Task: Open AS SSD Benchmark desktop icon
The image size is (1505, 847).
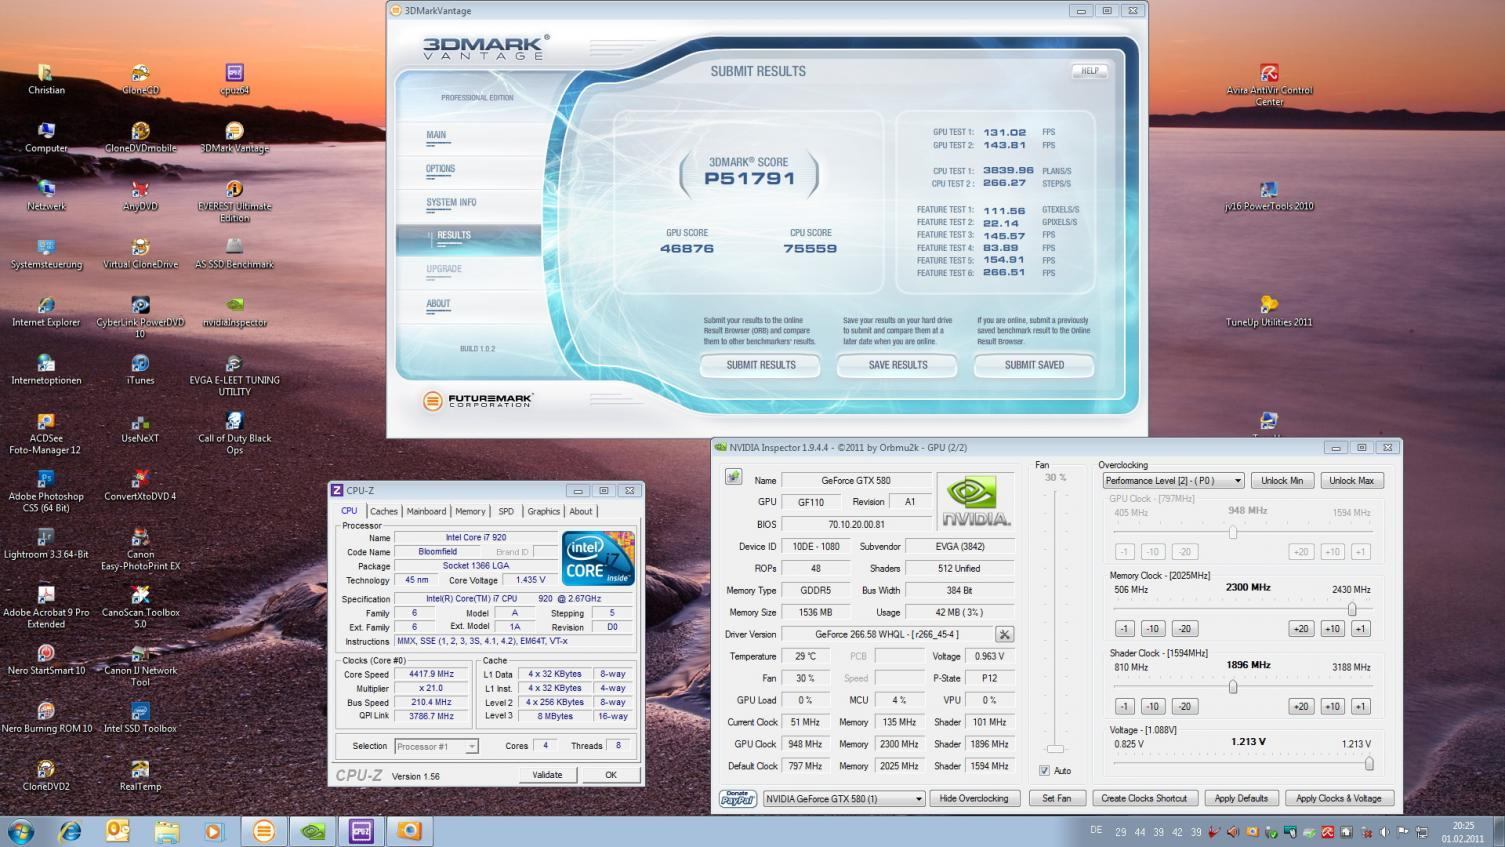Action: pyautogui.click(x=234, y=253)
